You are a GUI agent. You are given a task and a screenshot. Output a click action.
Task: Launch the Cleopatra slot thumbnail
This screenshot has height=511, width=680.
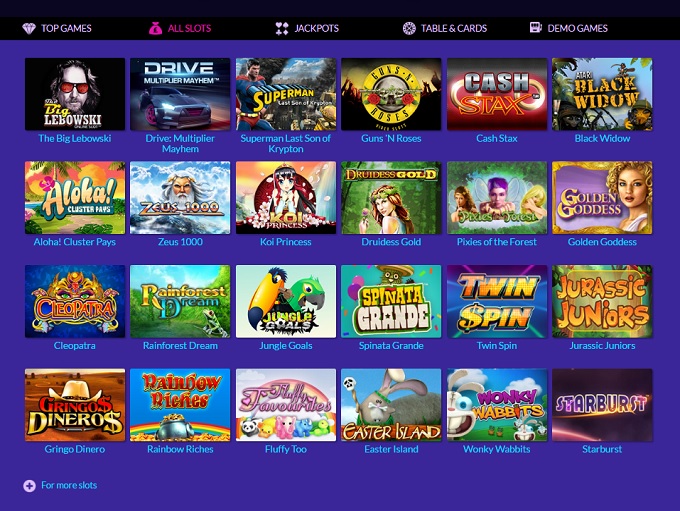tap(75, 301)
